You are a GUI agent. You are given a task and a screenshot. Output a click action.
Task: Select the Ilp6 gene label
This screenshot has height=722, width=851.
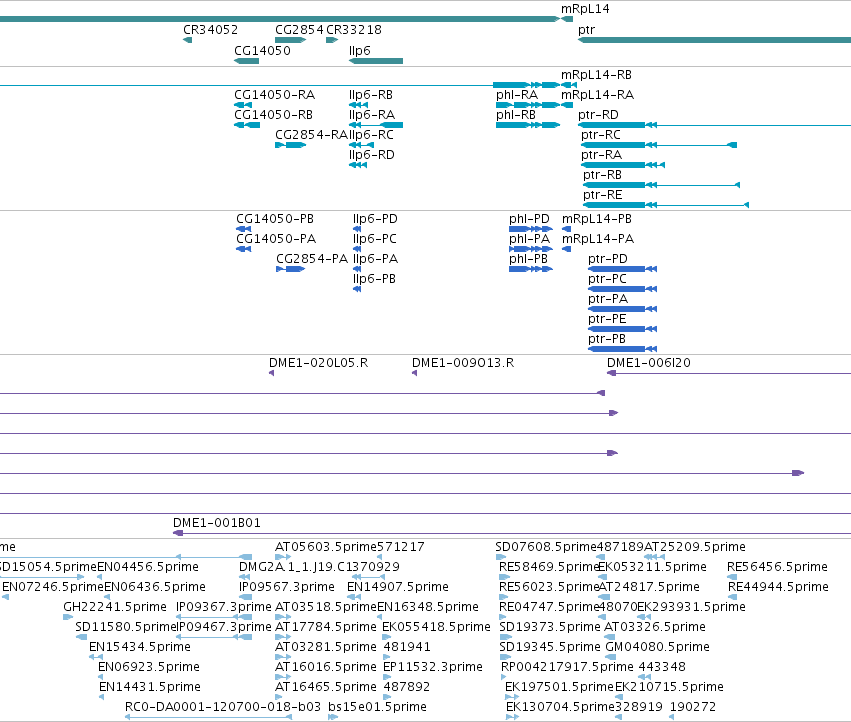coord(360,50)
